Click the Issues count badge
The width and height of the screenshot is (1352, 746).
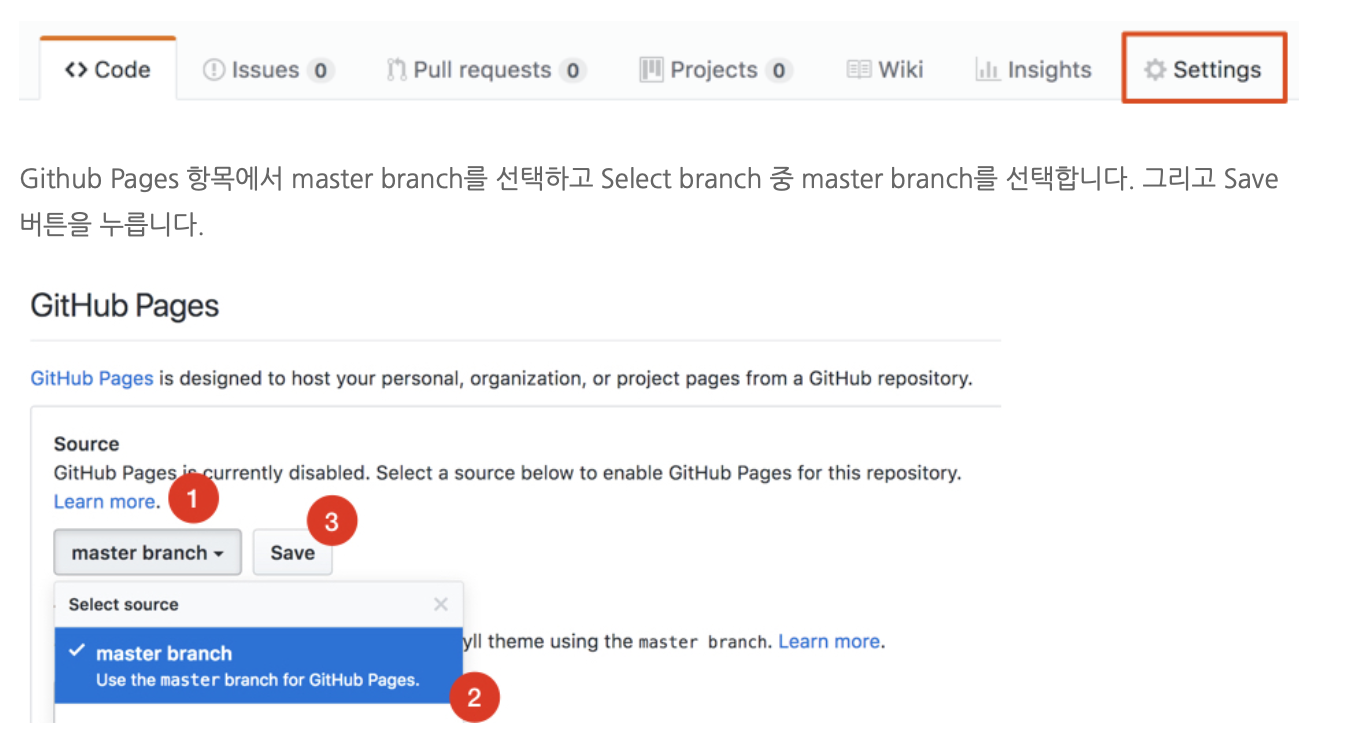[x=320, y=71]
